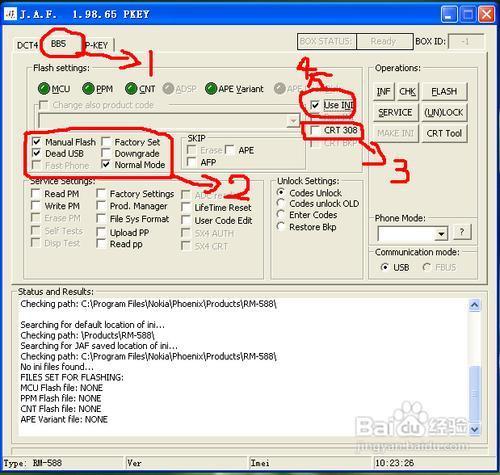This screenshot has height=475, width=500.
Task: Uncheck the Manual Flash checkbox
Action: [36, 142]
